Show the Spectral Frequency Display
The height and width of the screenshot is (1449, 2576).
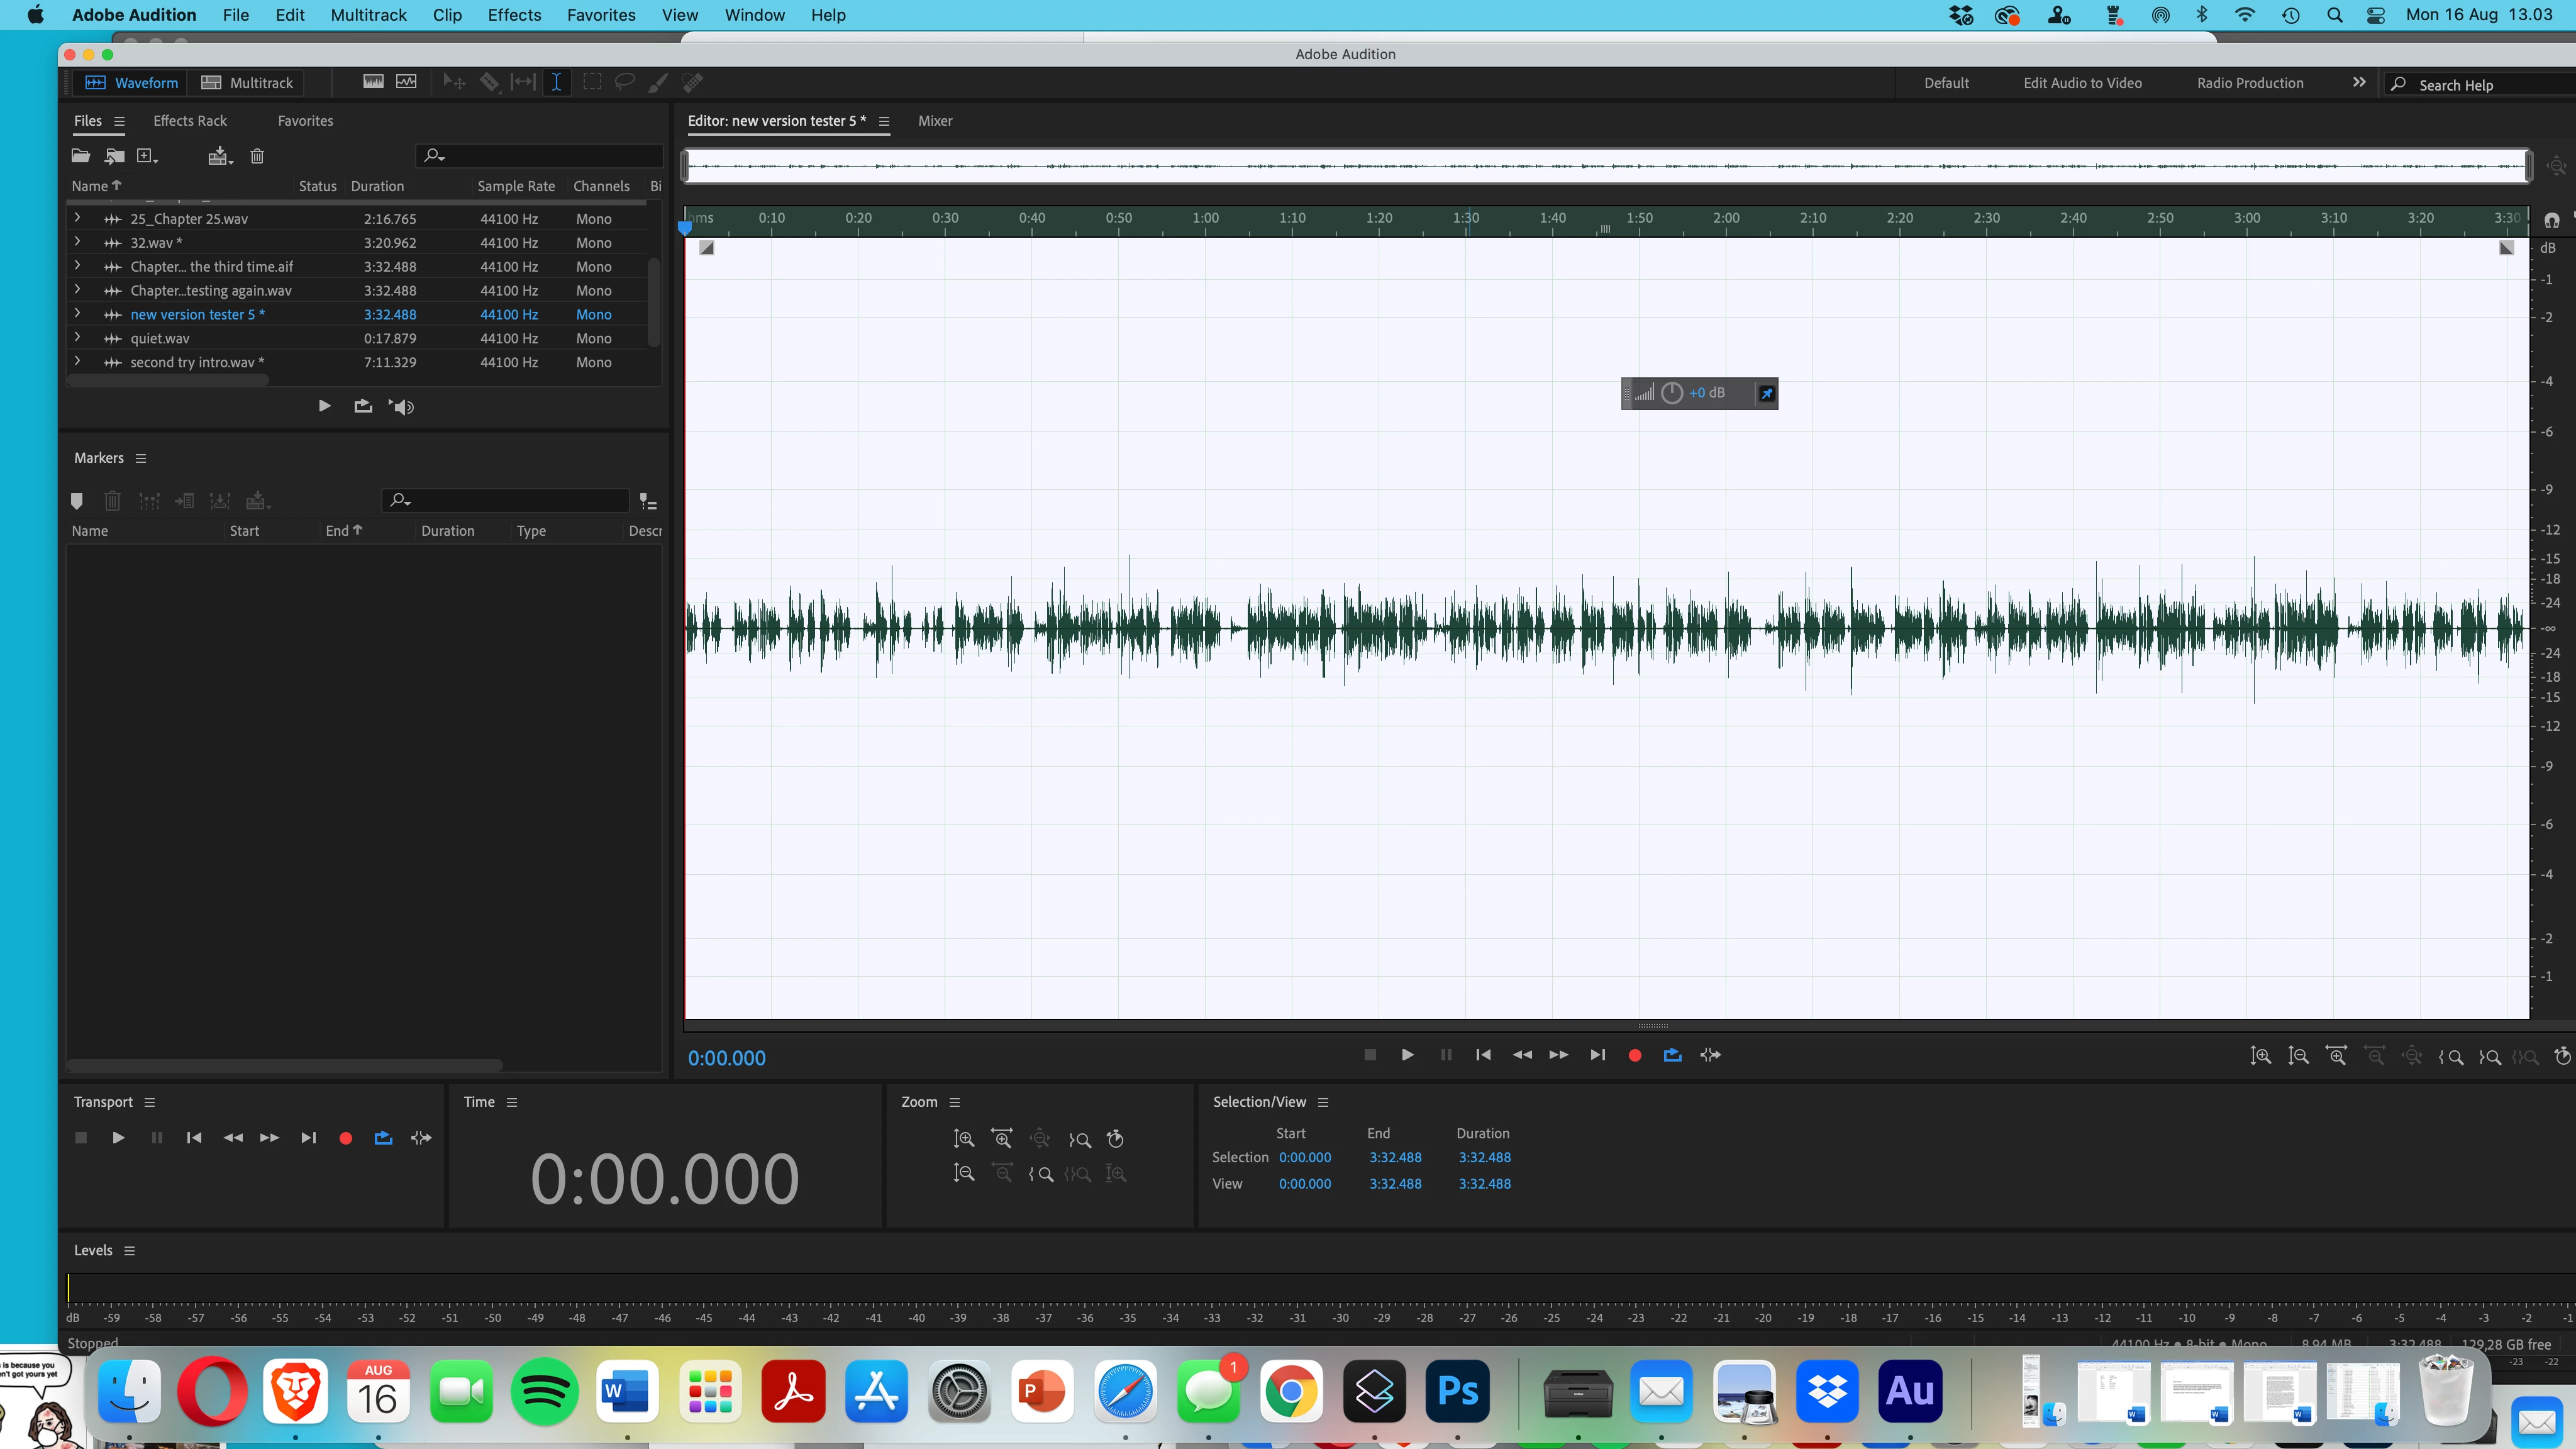(x=373, y=83)
